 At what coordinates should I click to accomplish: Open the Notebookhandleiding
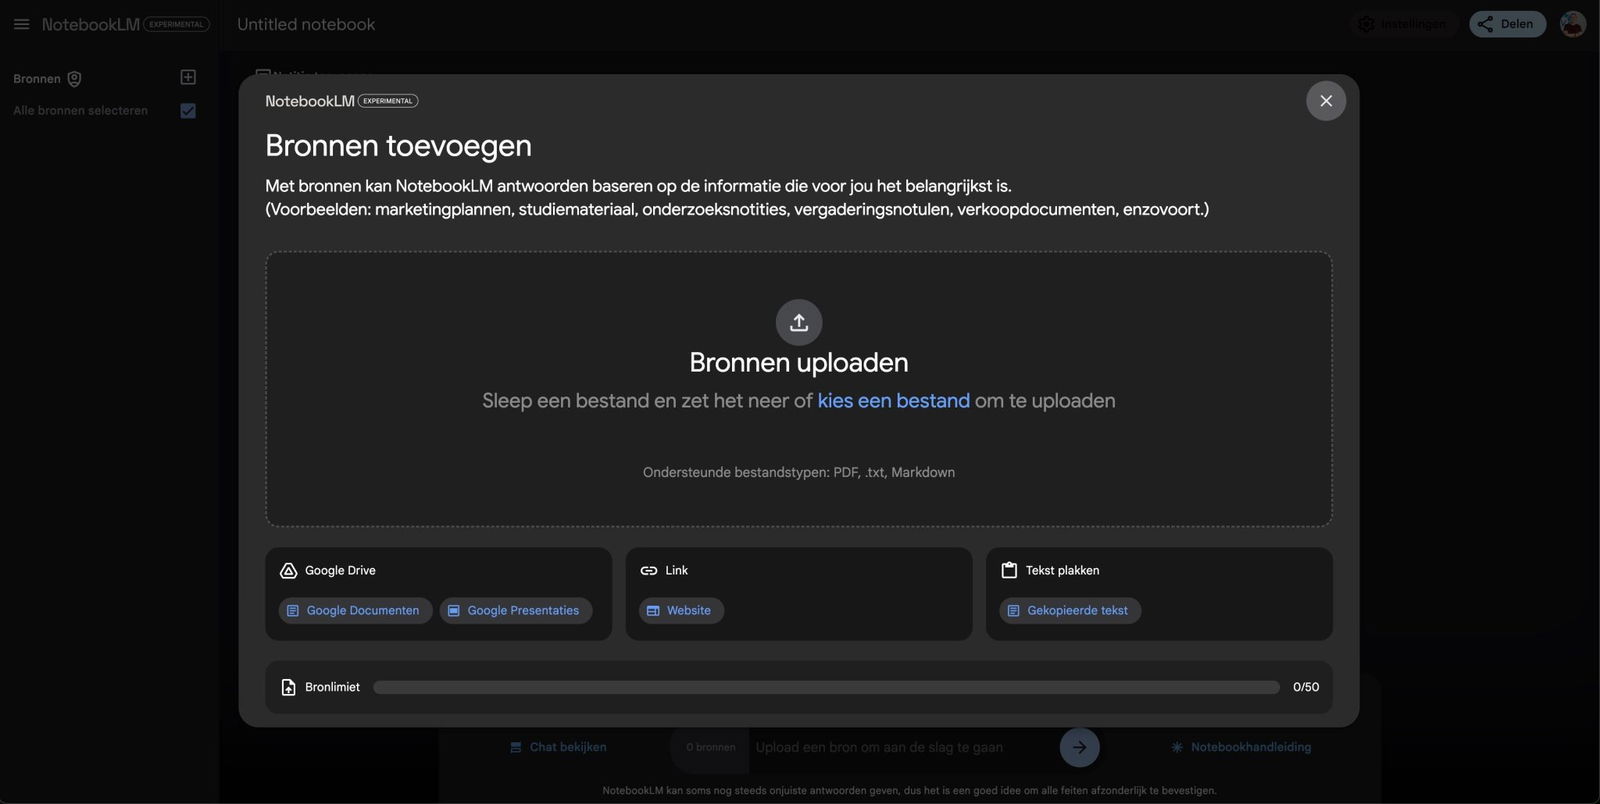click(1241, 747)
